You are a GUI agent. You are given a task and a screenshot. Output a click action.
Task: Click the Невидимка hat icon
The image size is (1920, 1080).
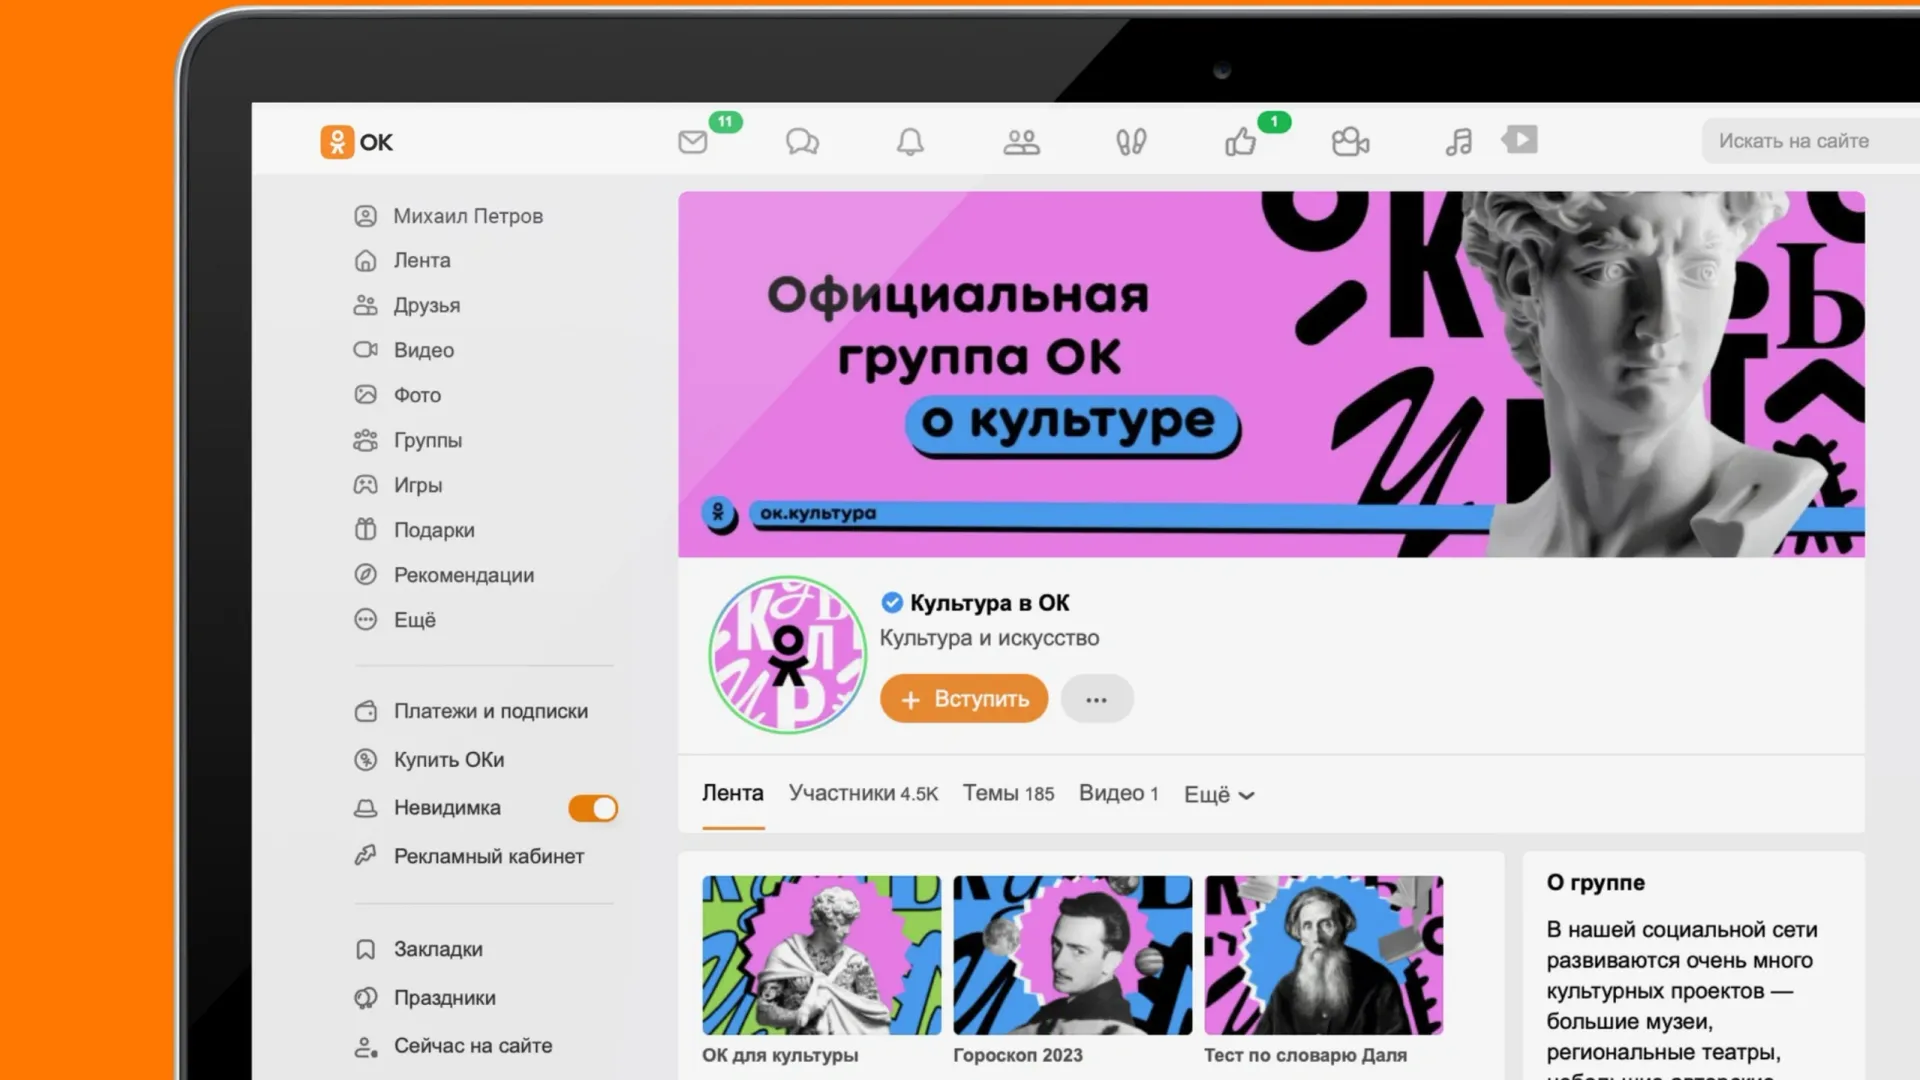(x=366, y=808)
